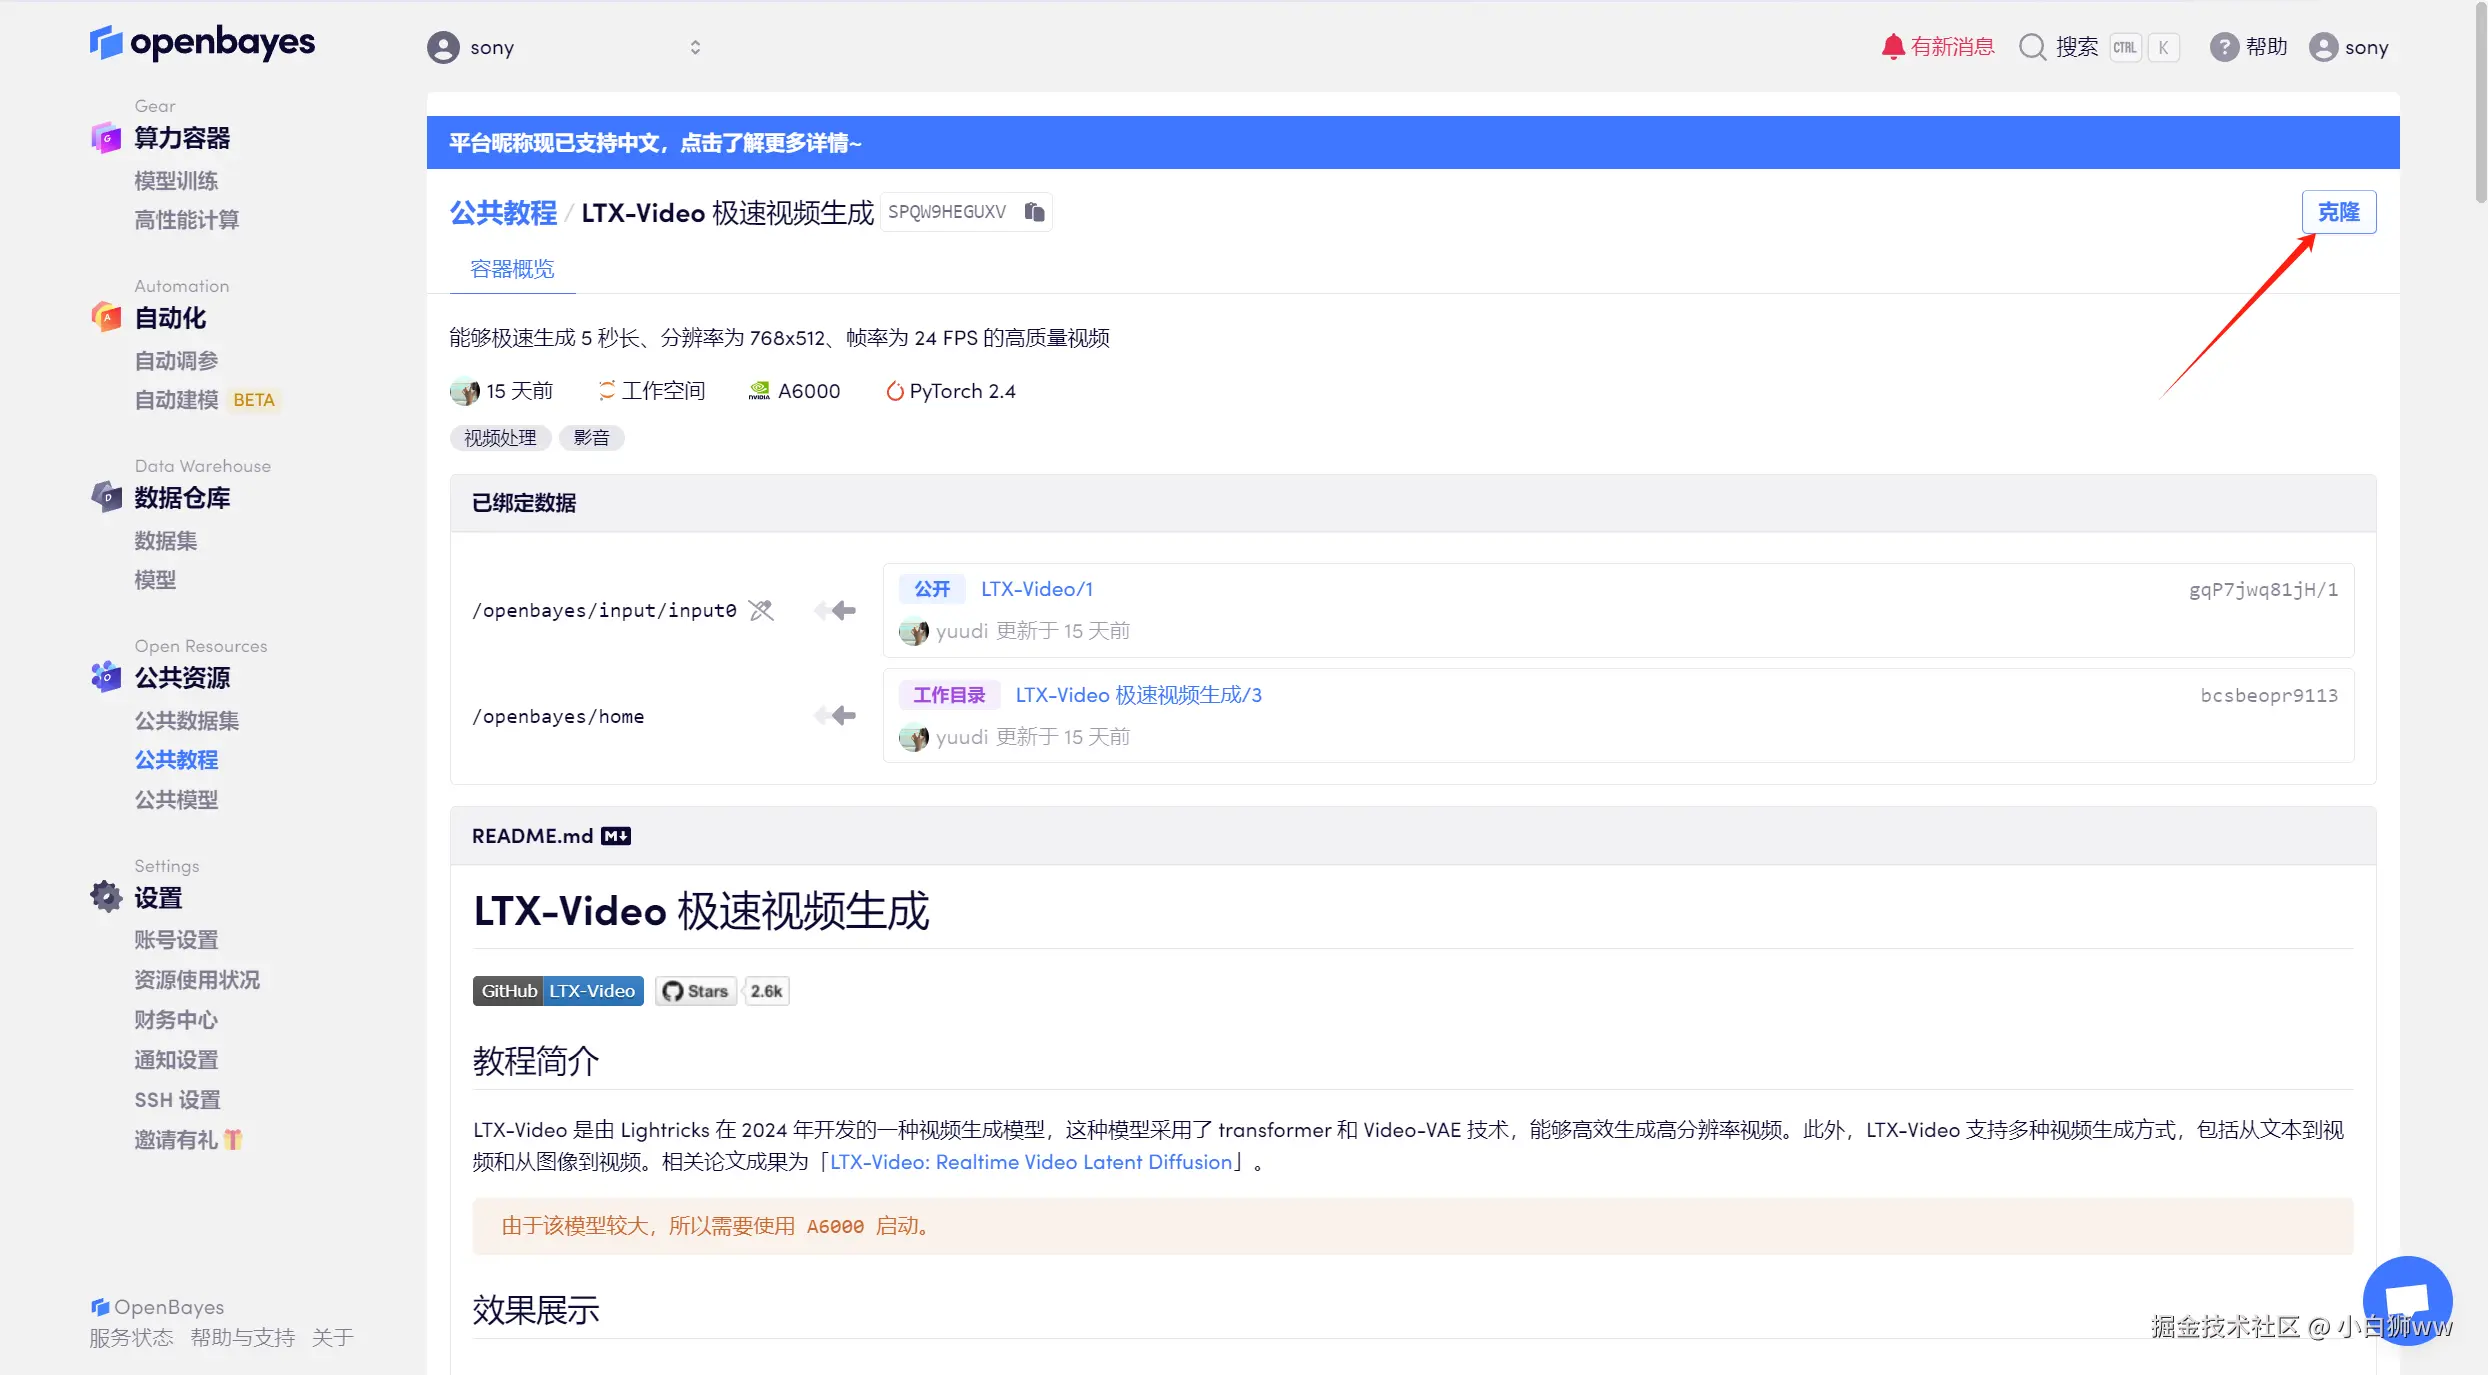The image size is (2488, 1375).
Task: Click the GitHub Stars badge
Action: pos(696,991)
